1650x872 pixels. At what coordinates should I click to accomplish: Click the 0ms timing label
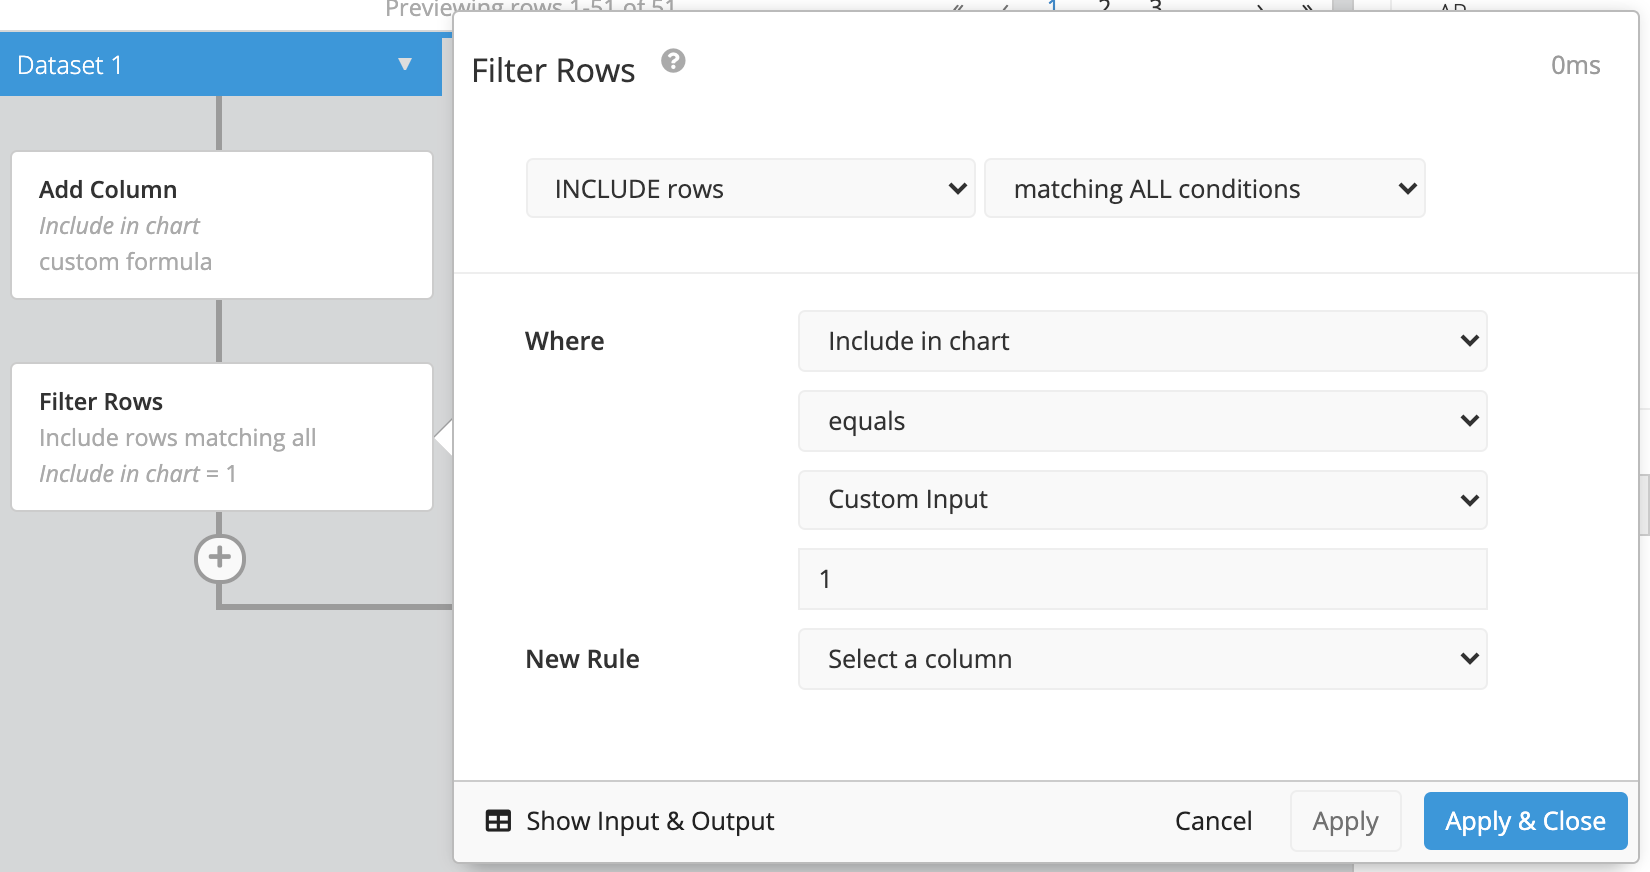[x=1576, y=65]
